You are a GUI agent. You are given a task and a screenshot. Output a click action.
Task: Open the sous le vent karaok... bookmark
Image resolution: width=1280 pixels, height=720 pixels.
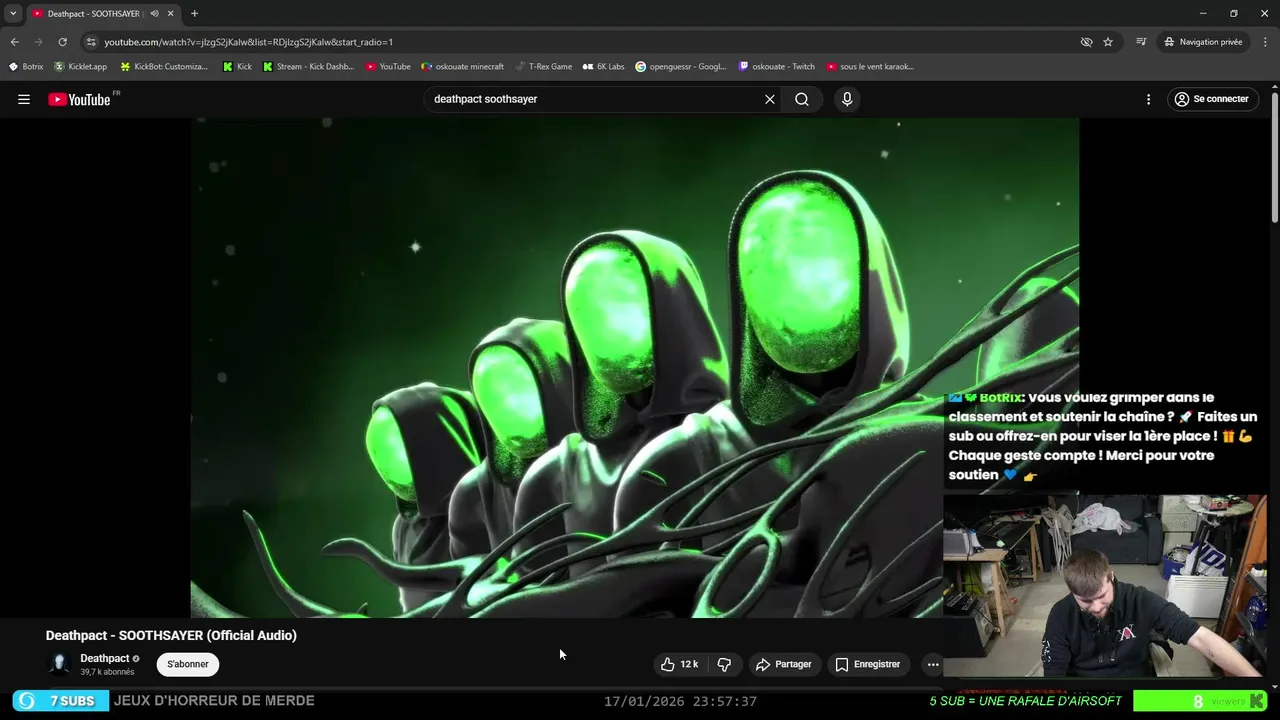(x=870, y=67)
